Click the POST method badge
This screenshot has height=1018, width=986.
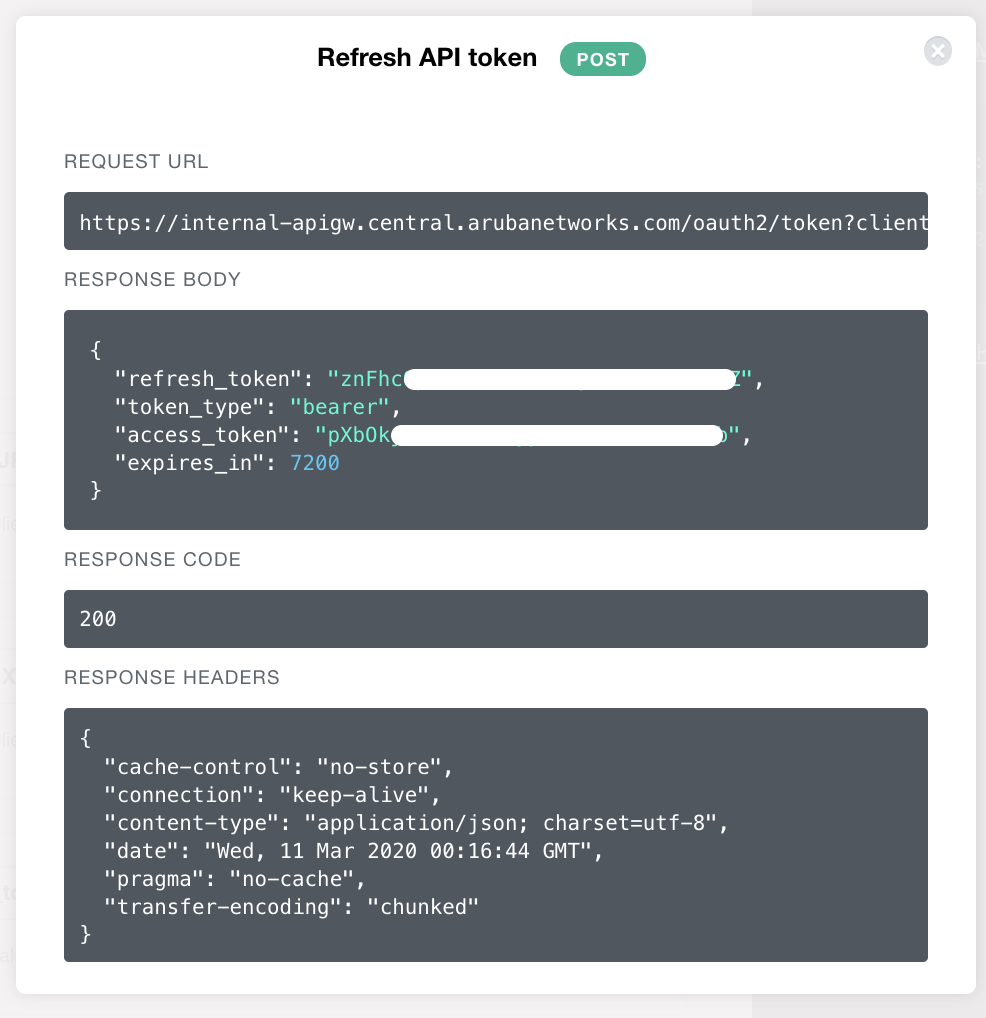pos(602,59)
